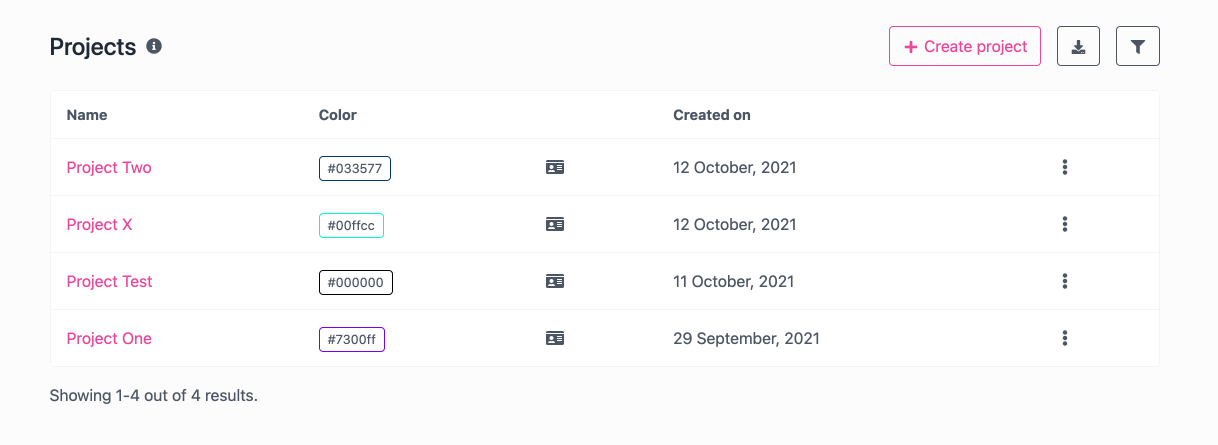Click the ID card icon for Project Two
This screenshot has width=1218, height=445.
click(555, 168)
